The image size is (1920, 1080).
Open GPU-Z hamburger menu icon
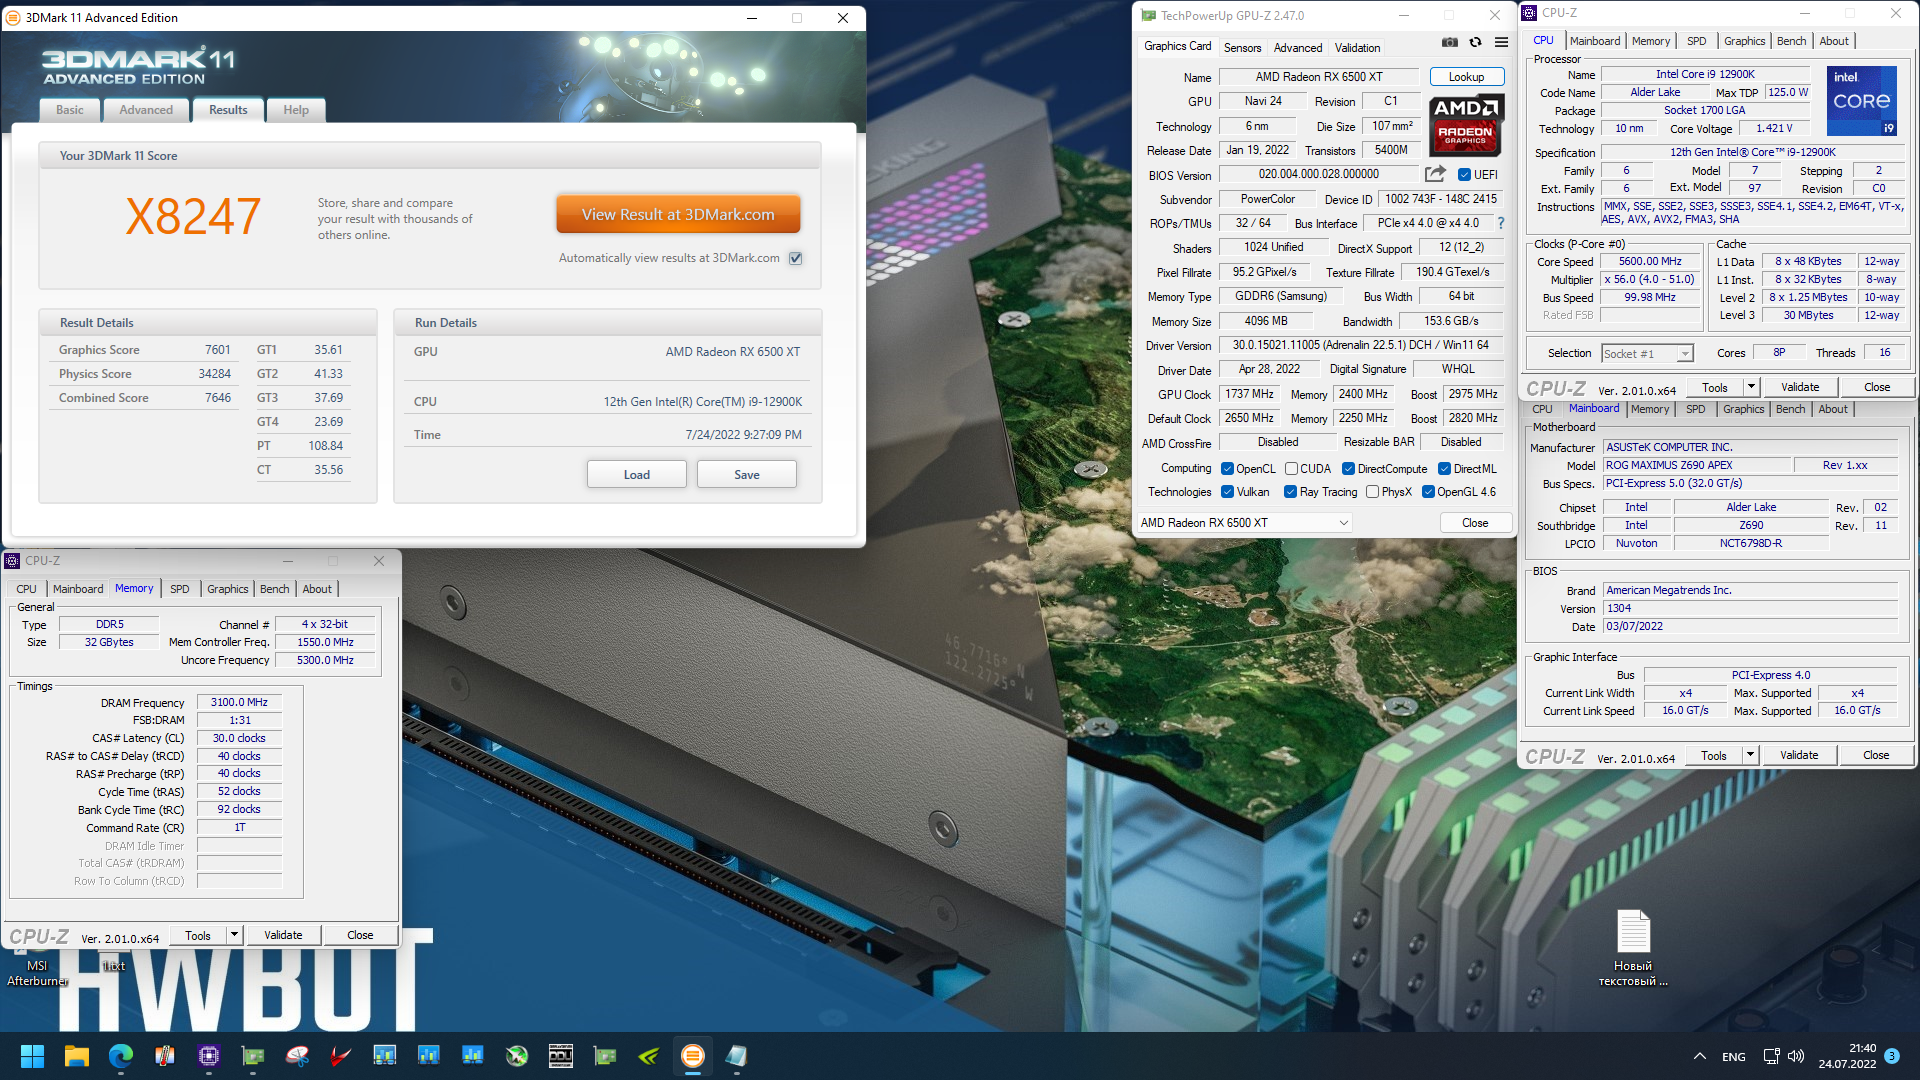[x=1501, y=42]
